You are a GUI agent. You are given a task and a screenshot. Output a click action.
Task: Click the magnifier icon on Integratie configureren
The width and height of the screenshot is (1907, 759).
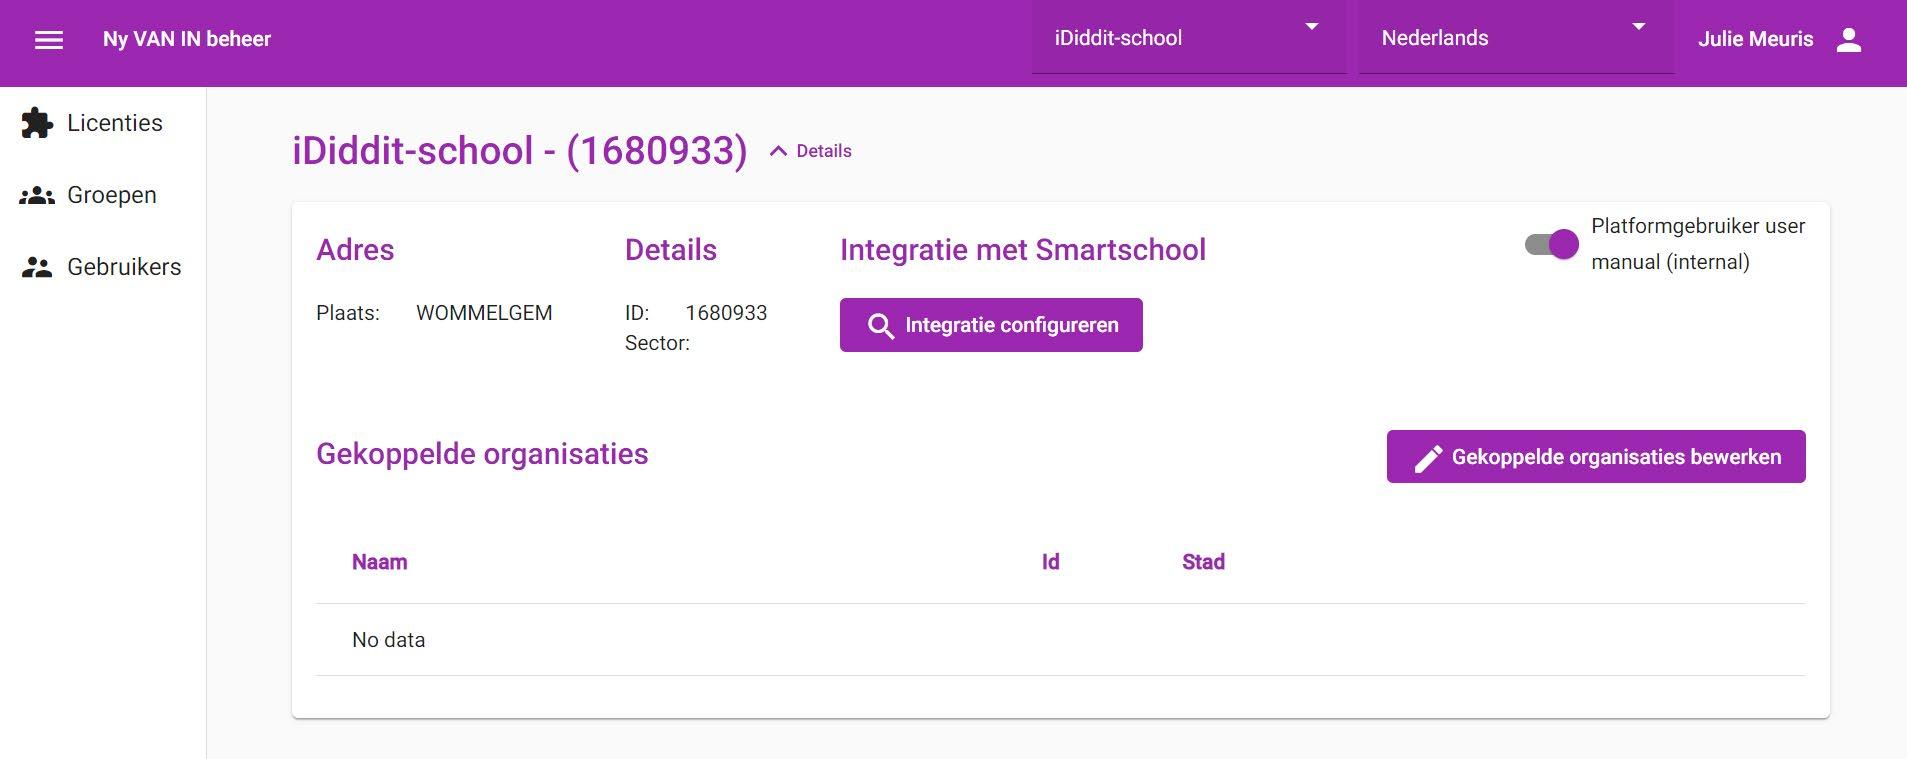tap(880, 326)
